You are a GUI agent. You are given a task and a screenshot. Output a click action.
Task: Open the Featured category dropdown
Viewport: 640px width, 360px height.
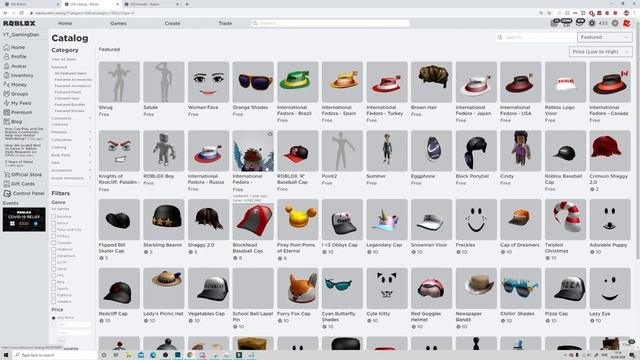(x=604, y=37)
